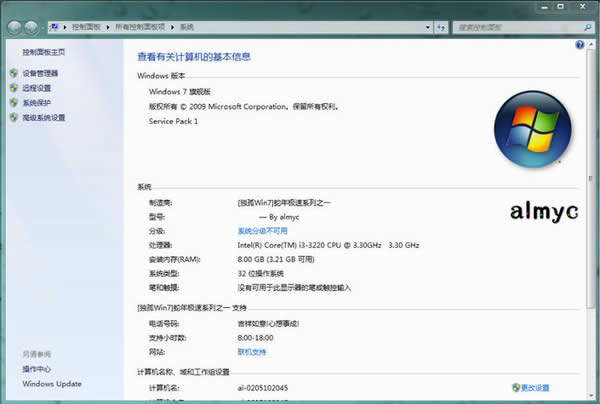Click the shield icon beside 远程设置
The height and width of the screenshot is (404, 600).
(x=13, y=88)
